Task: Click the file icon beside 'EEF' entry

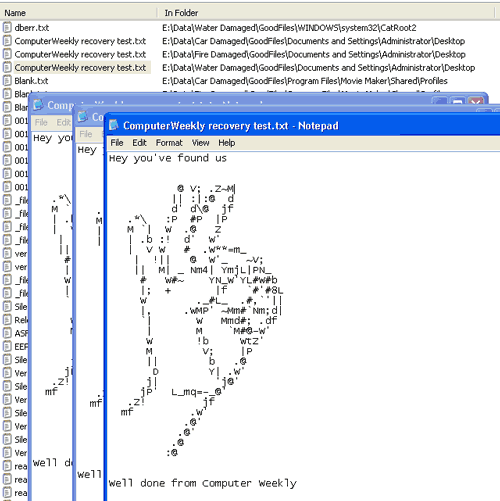Action: click(x=7, y=347)
